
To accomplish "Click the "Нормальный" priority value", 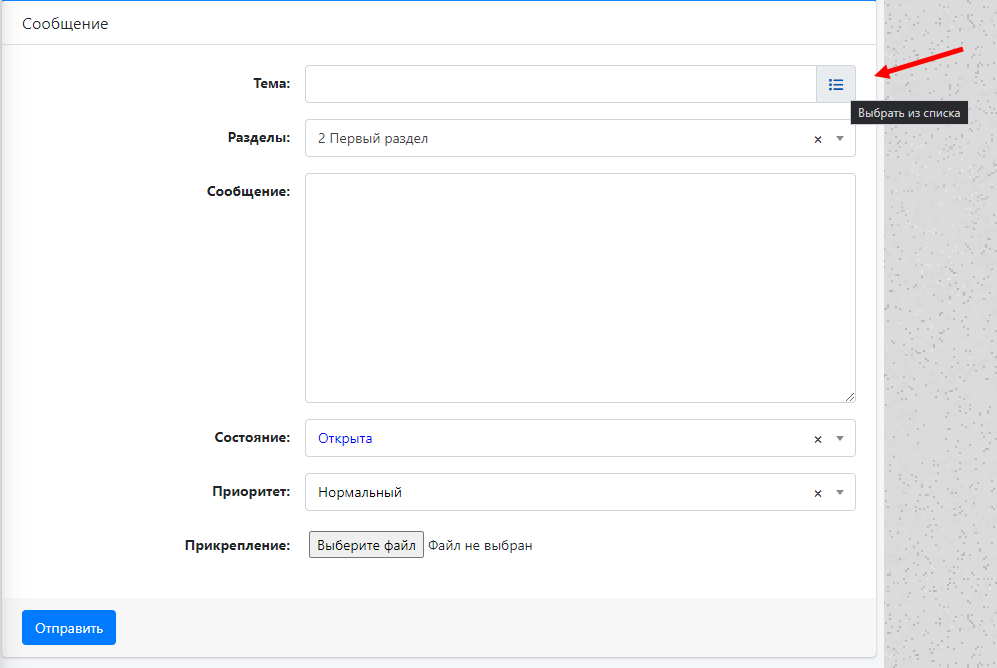I will click(360, 492).
